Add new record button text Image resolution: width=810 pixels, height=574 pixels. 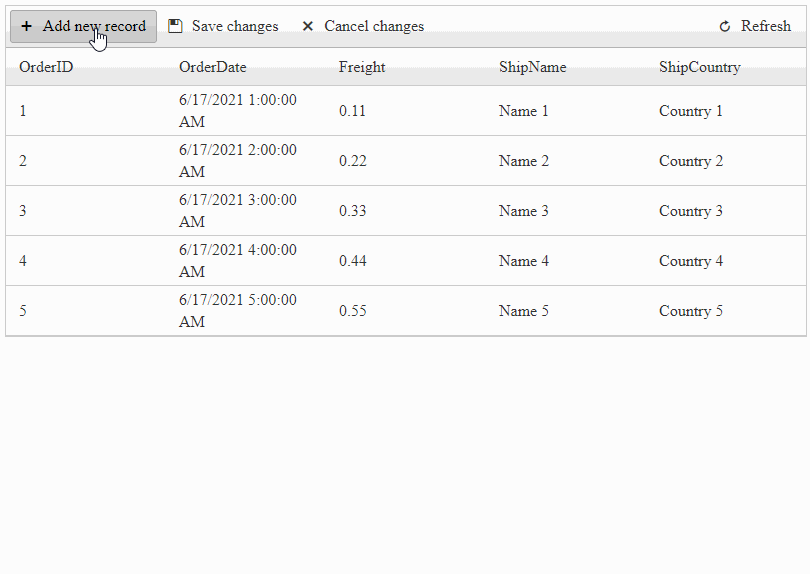pyautogui.click(x=94, y=26)
